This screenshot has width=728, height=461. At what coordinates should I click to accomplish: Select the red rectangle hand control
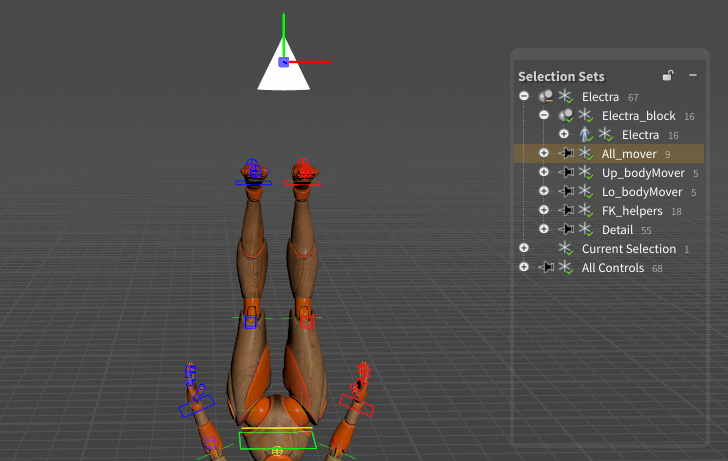pos(356,405)
